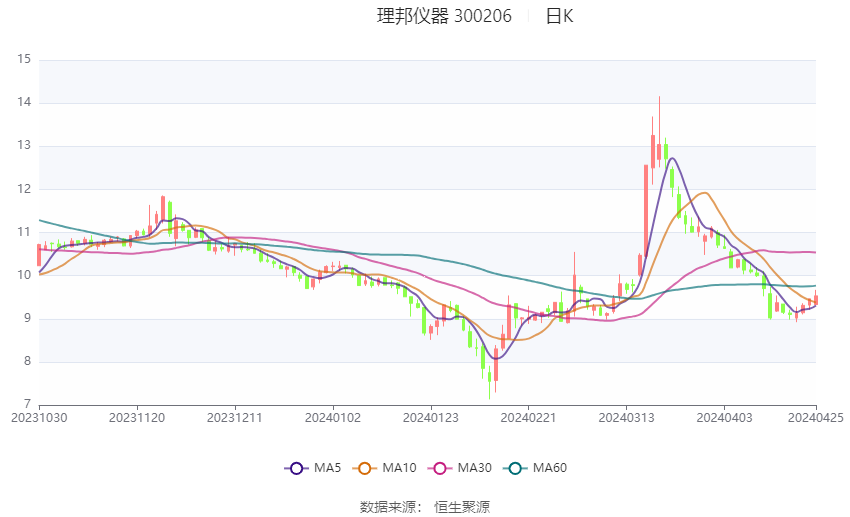Click x-axis date label 20231120
The image size is (850, 517).
pyautogui.click(x=137, y=418)
